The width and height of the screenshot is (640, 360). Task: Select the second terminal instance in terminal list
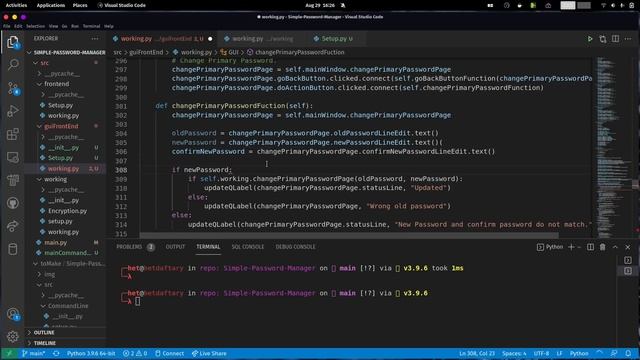pyautogui.click(x=628, y=271)
